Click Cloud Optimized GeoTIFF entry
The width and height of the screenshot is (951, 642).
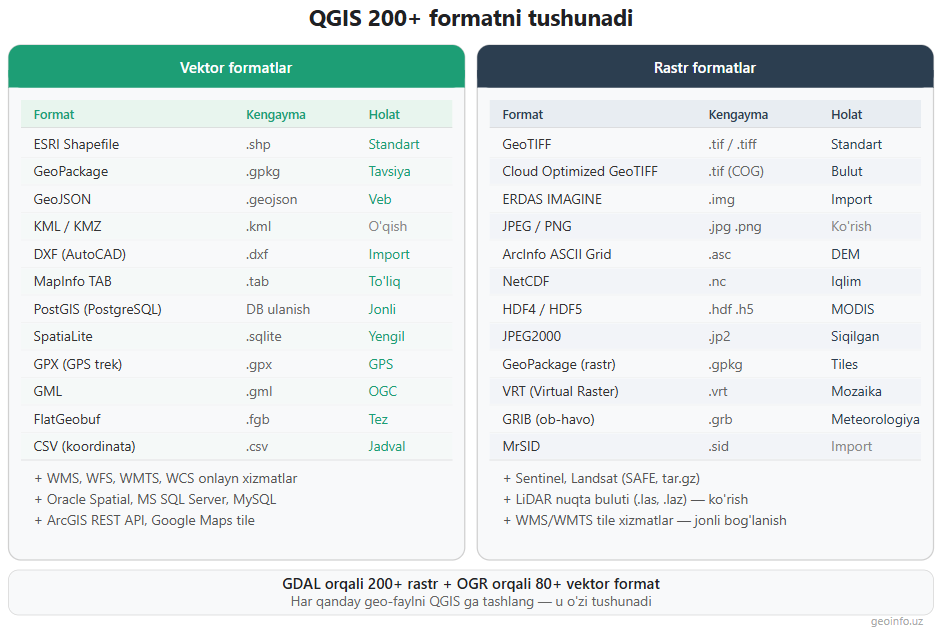coord(580,171)
